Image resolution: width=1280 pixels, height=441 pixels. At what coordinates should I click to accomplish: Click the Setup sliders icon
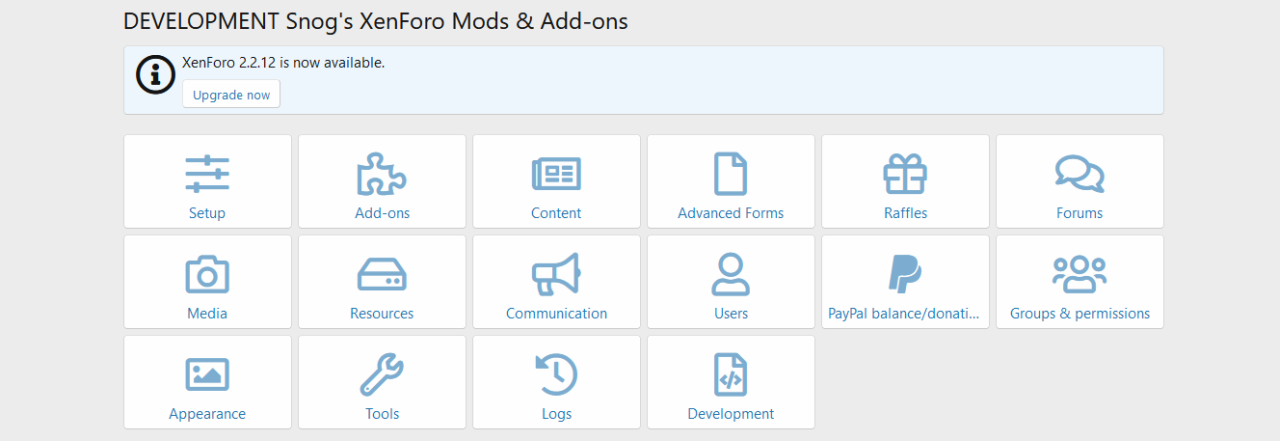(x=207, y=174)
